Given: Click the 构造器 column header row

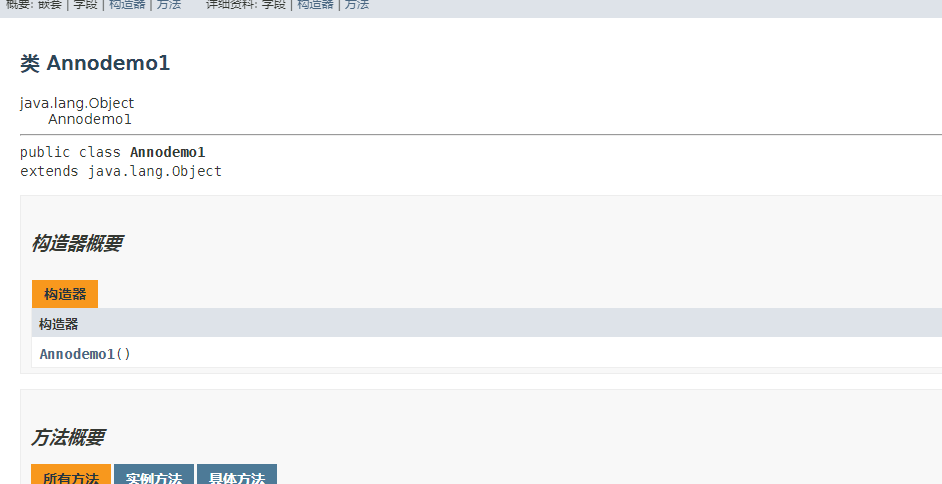Looking at the screenshot, I should point(487,324).
